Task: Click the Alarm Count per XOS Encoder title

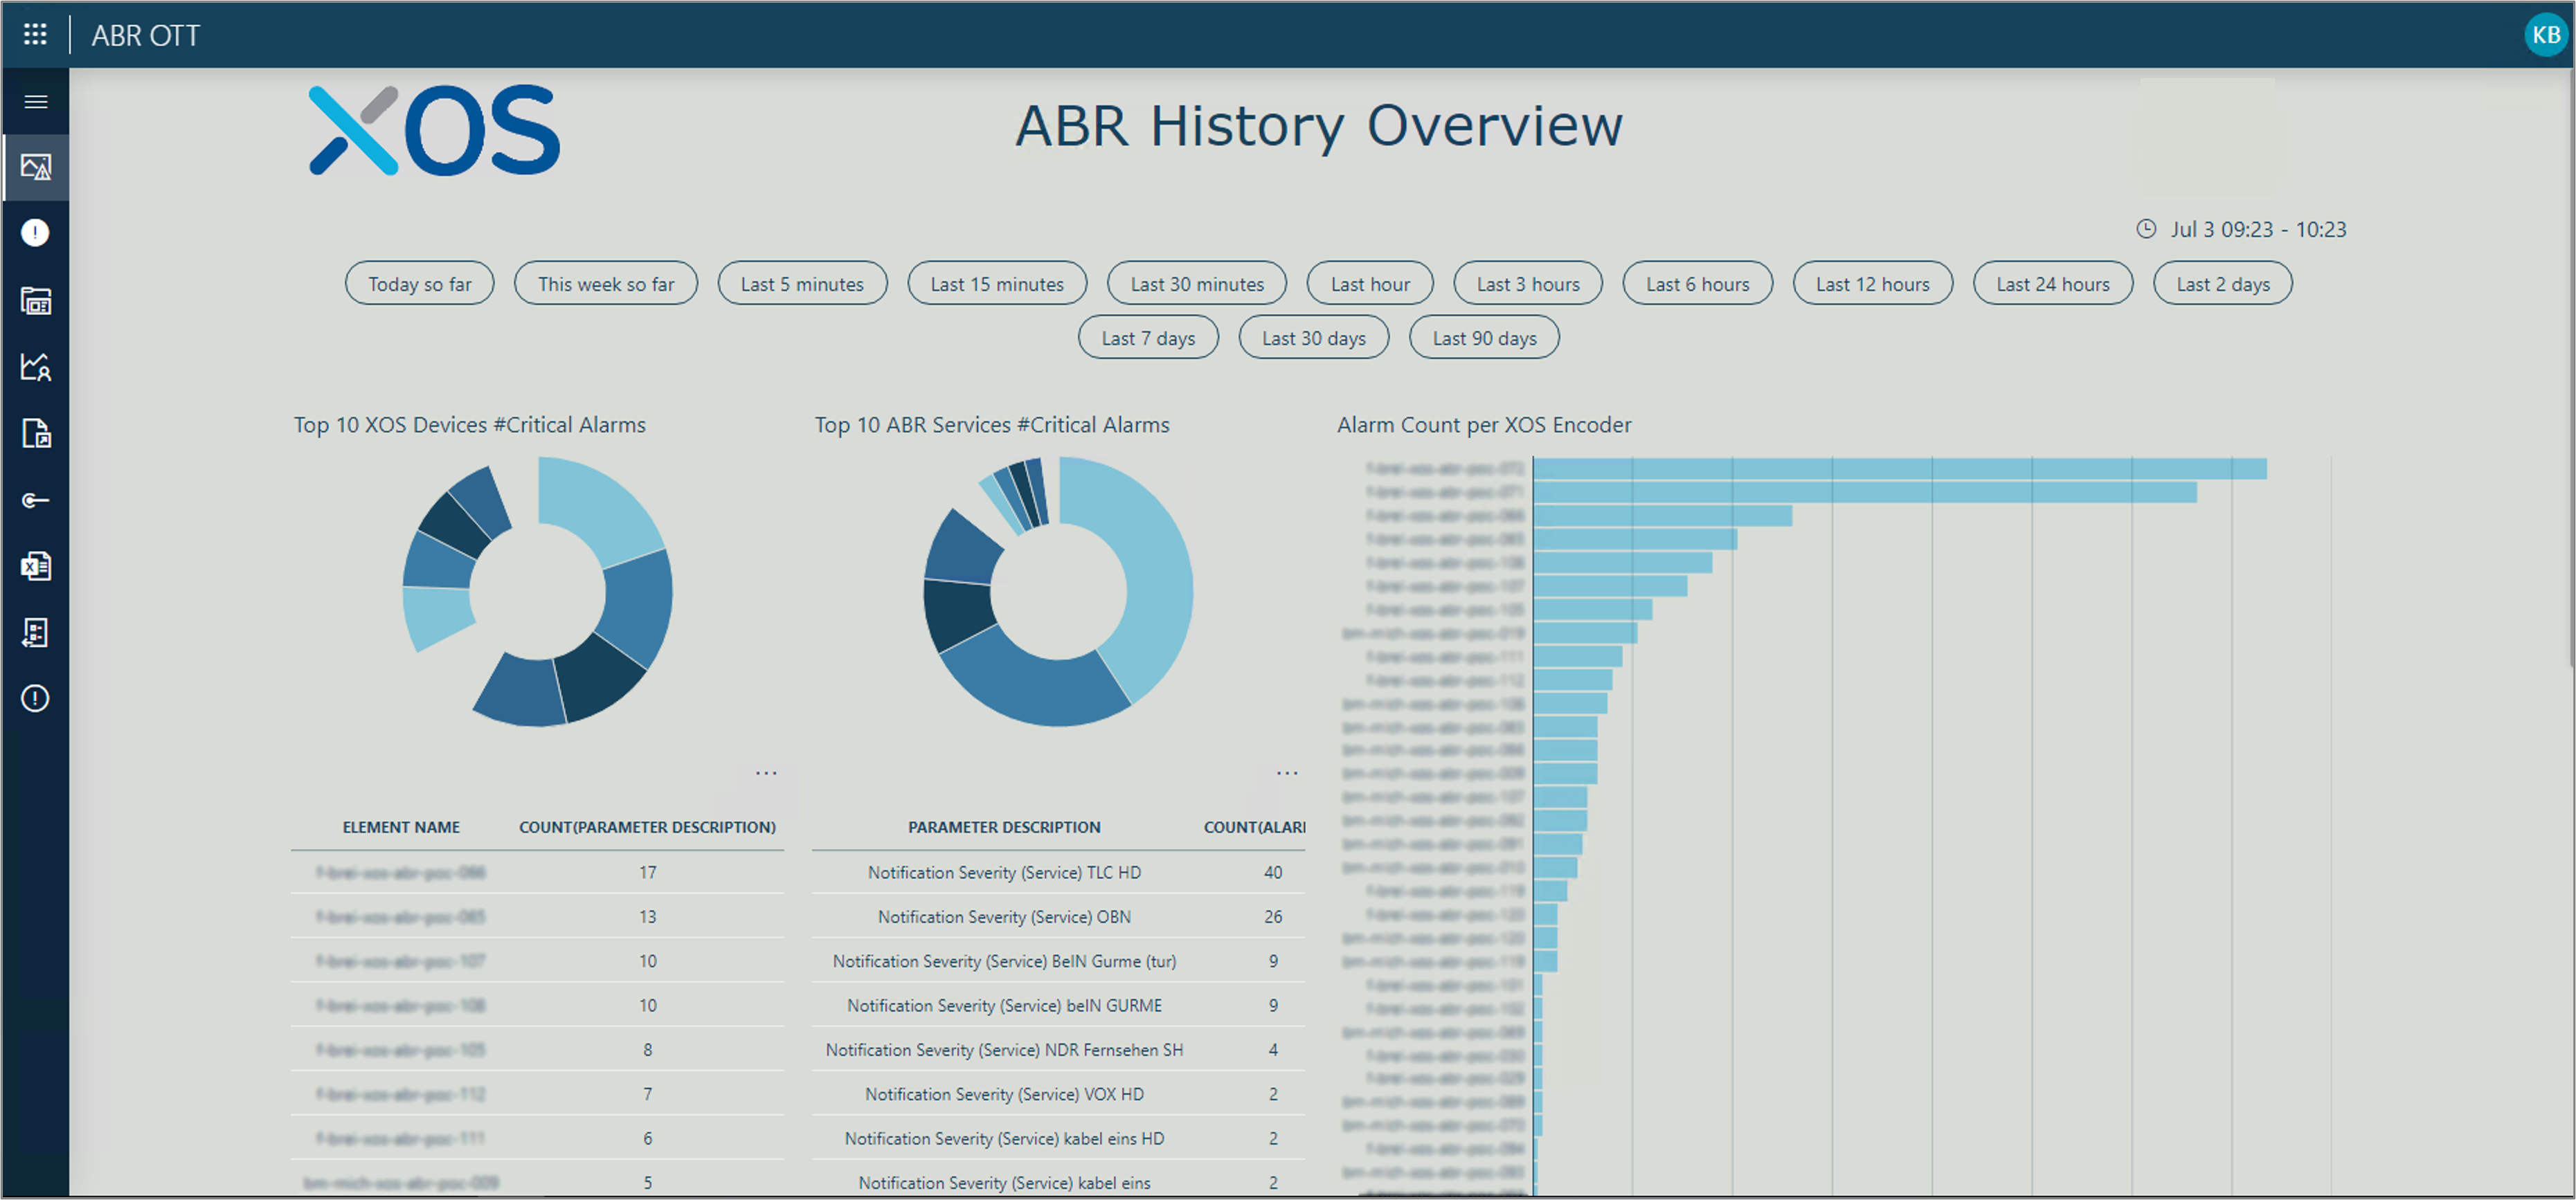Action: [1484, 425]
